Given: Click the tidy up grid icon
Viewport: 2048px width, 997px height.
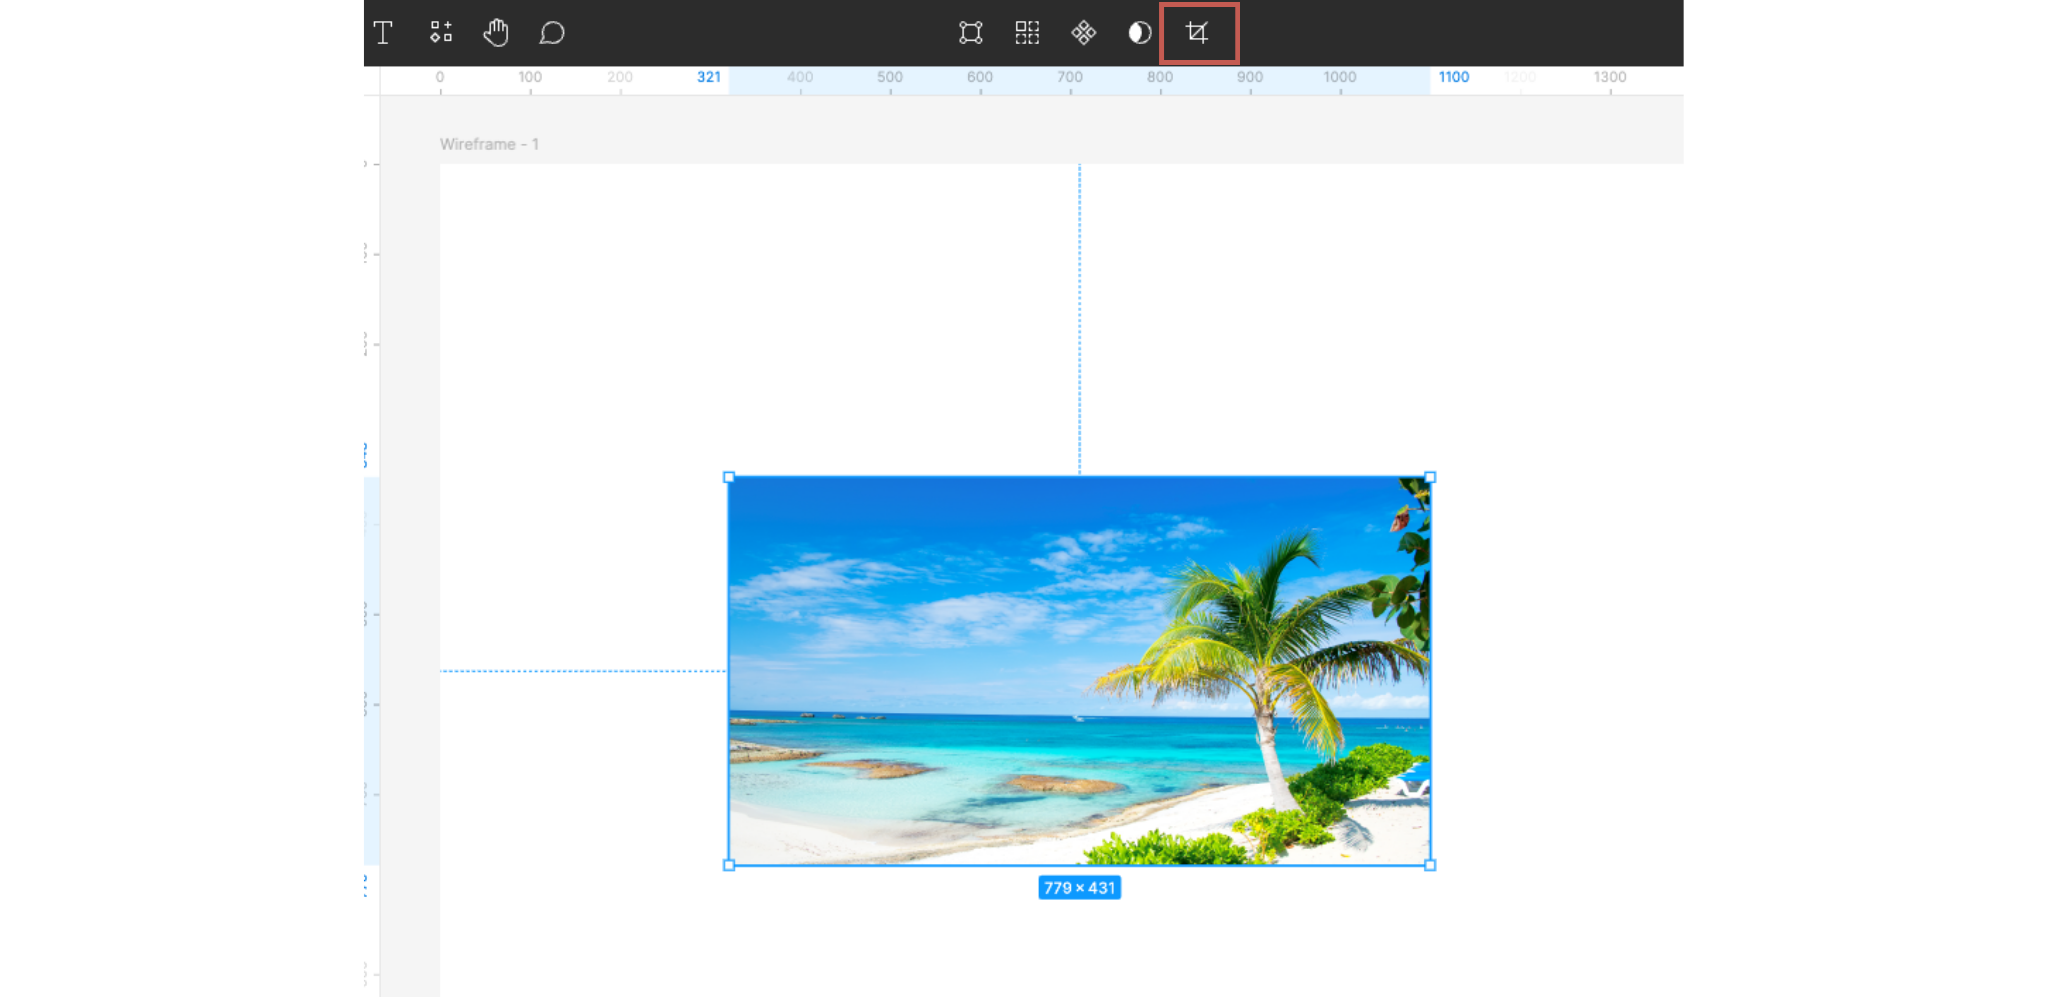Looking at the screenshot, I should (x=1026, y=33).
